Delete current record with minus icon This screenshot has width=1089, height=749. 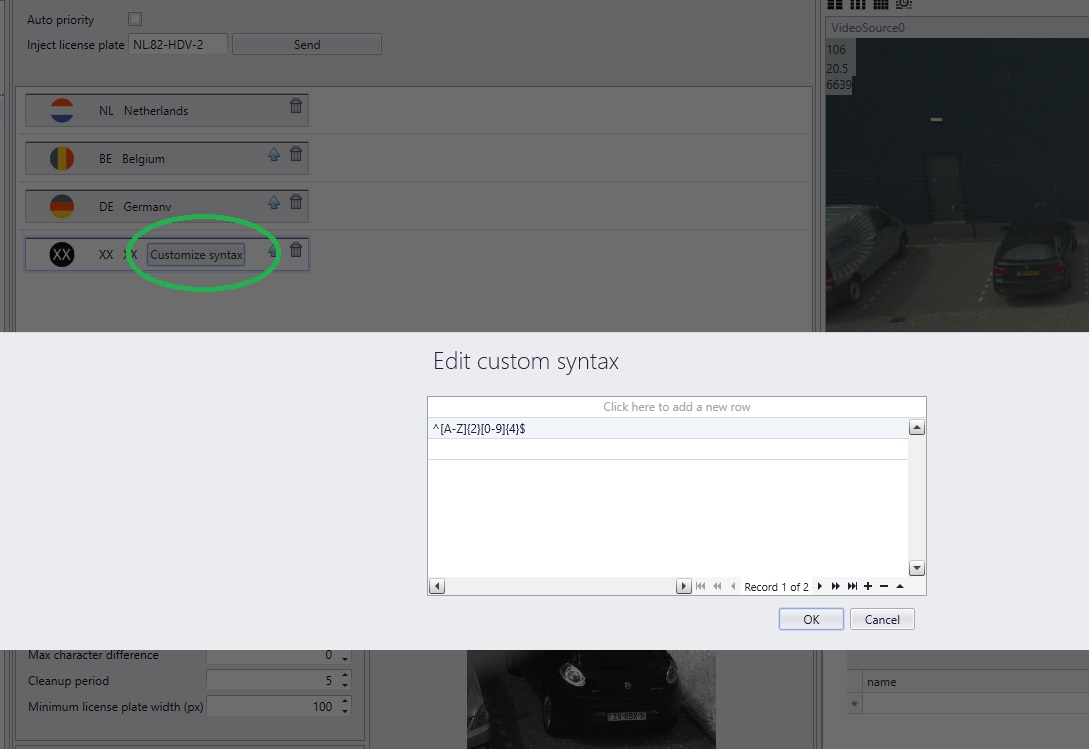click(884, 586)
